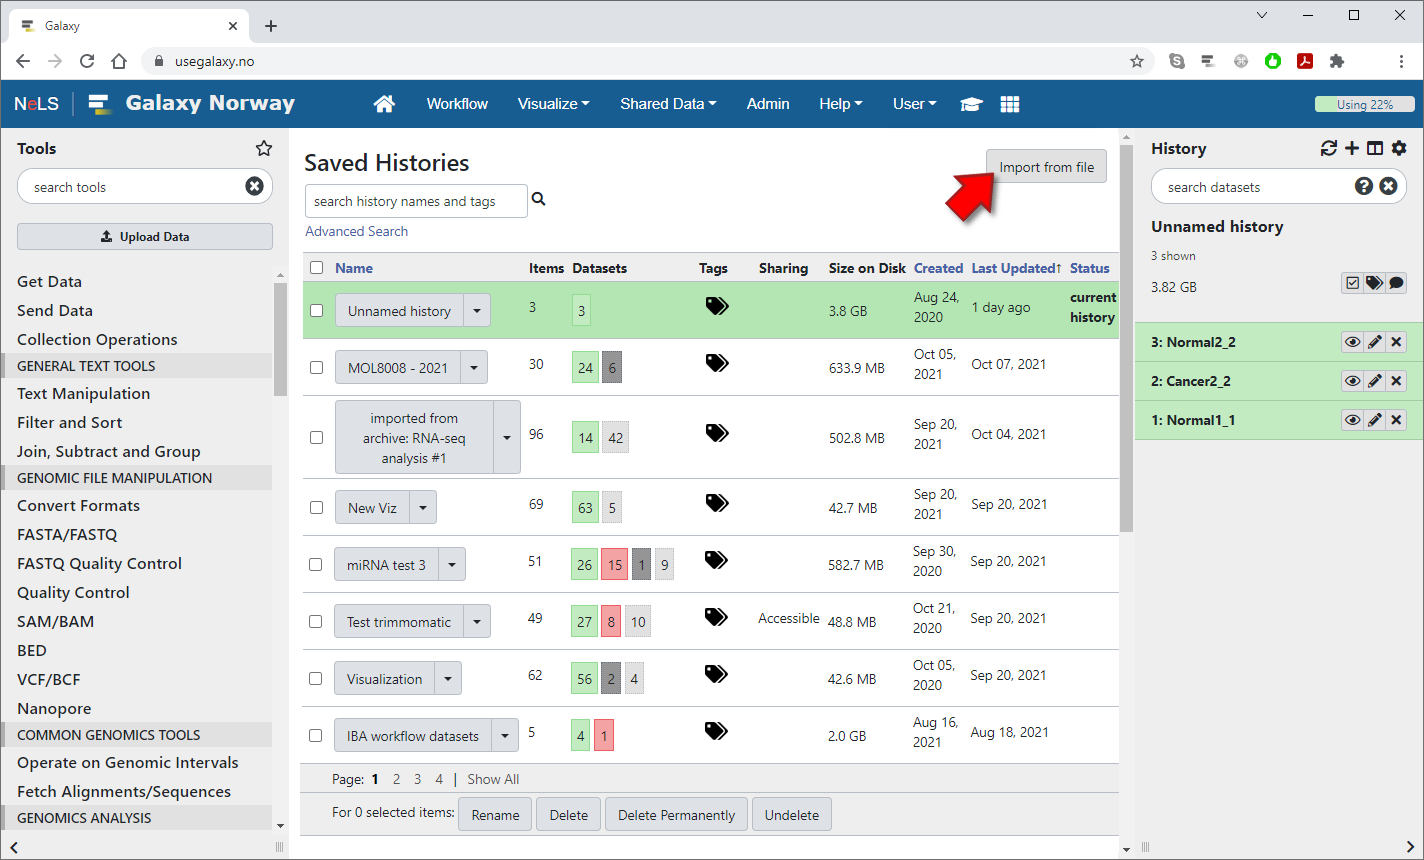1424x860 pixels.
Task: Click the Galaxy home icon
Action: [x=384, y=104]
